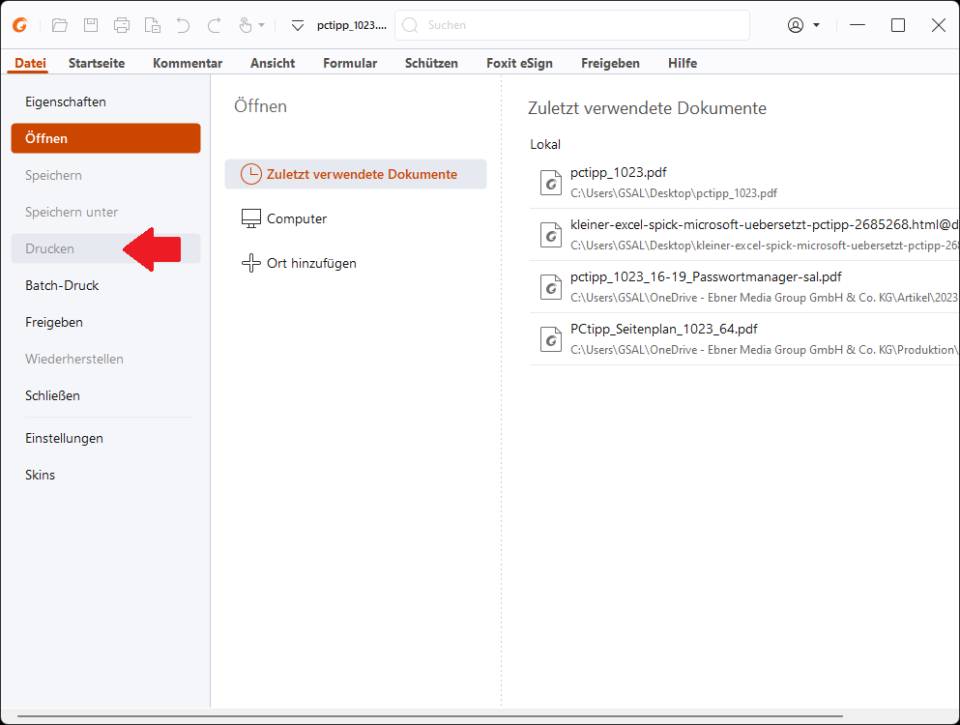The width and height of the screenshot is (960, 725).
Task: Click the Foxit file icon beside pctipp_1023.pdf
Action: click(551, 184)
